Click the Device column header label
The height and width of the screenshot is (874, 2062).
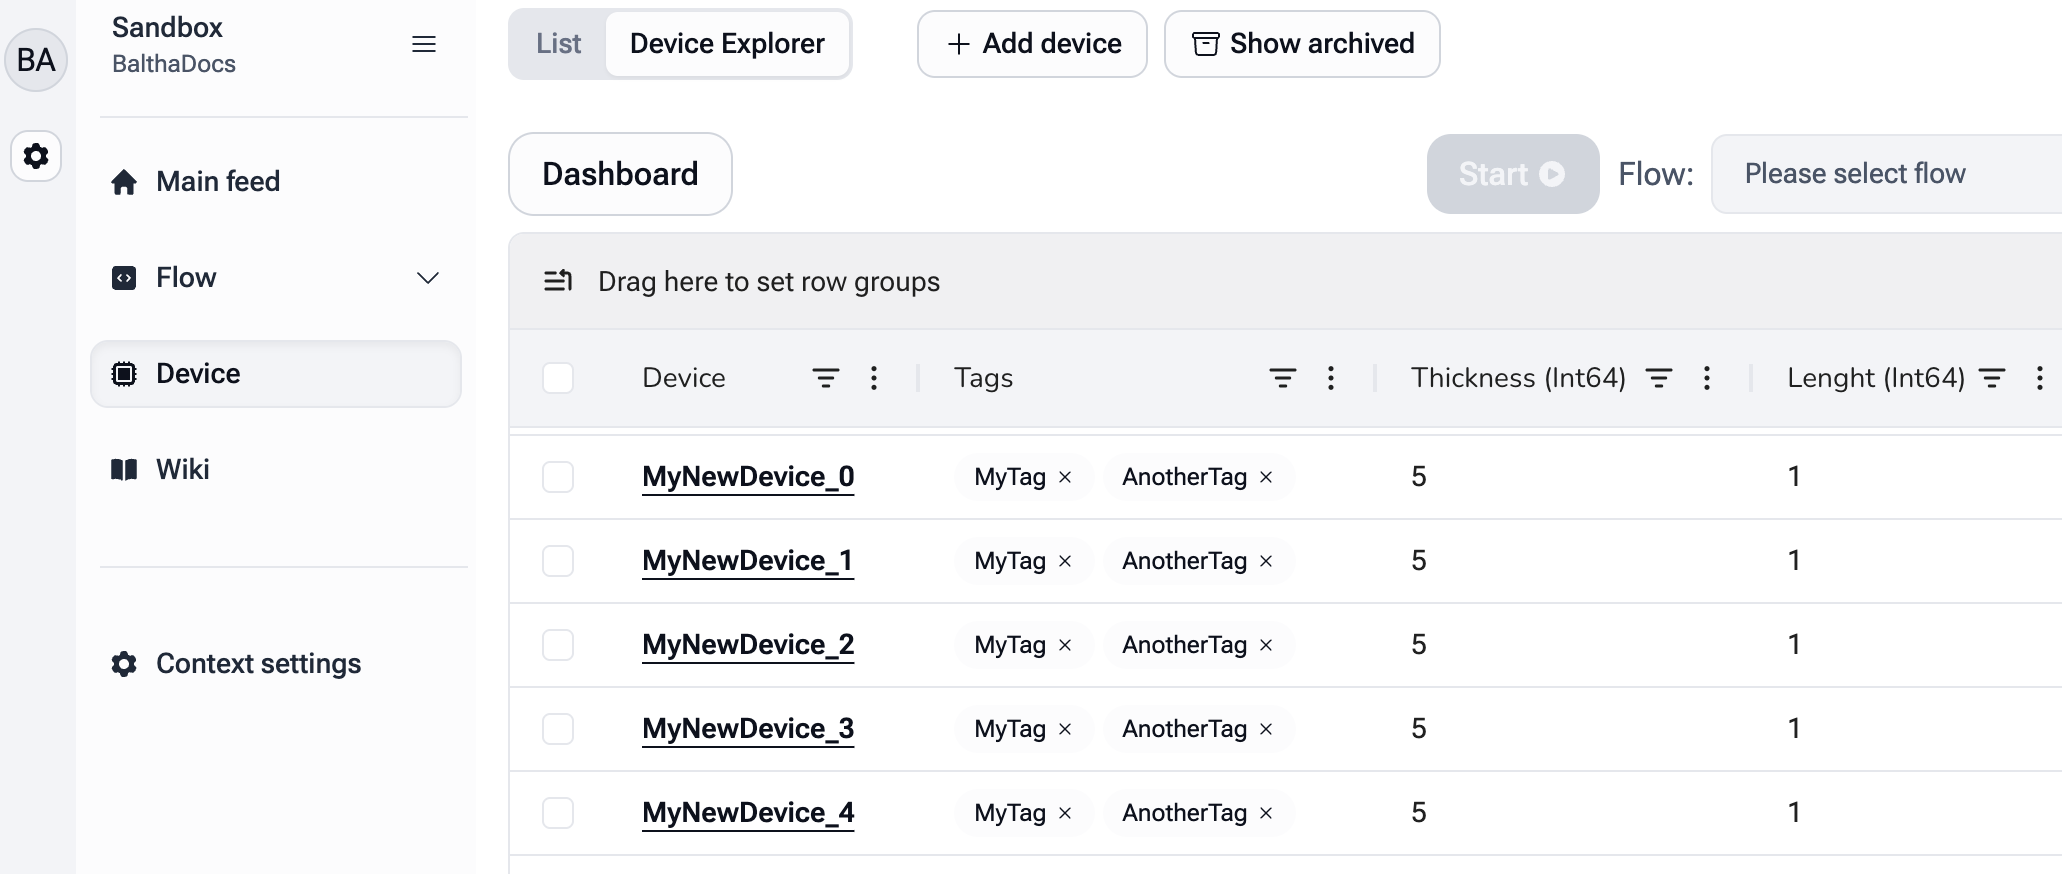(684, 378)
